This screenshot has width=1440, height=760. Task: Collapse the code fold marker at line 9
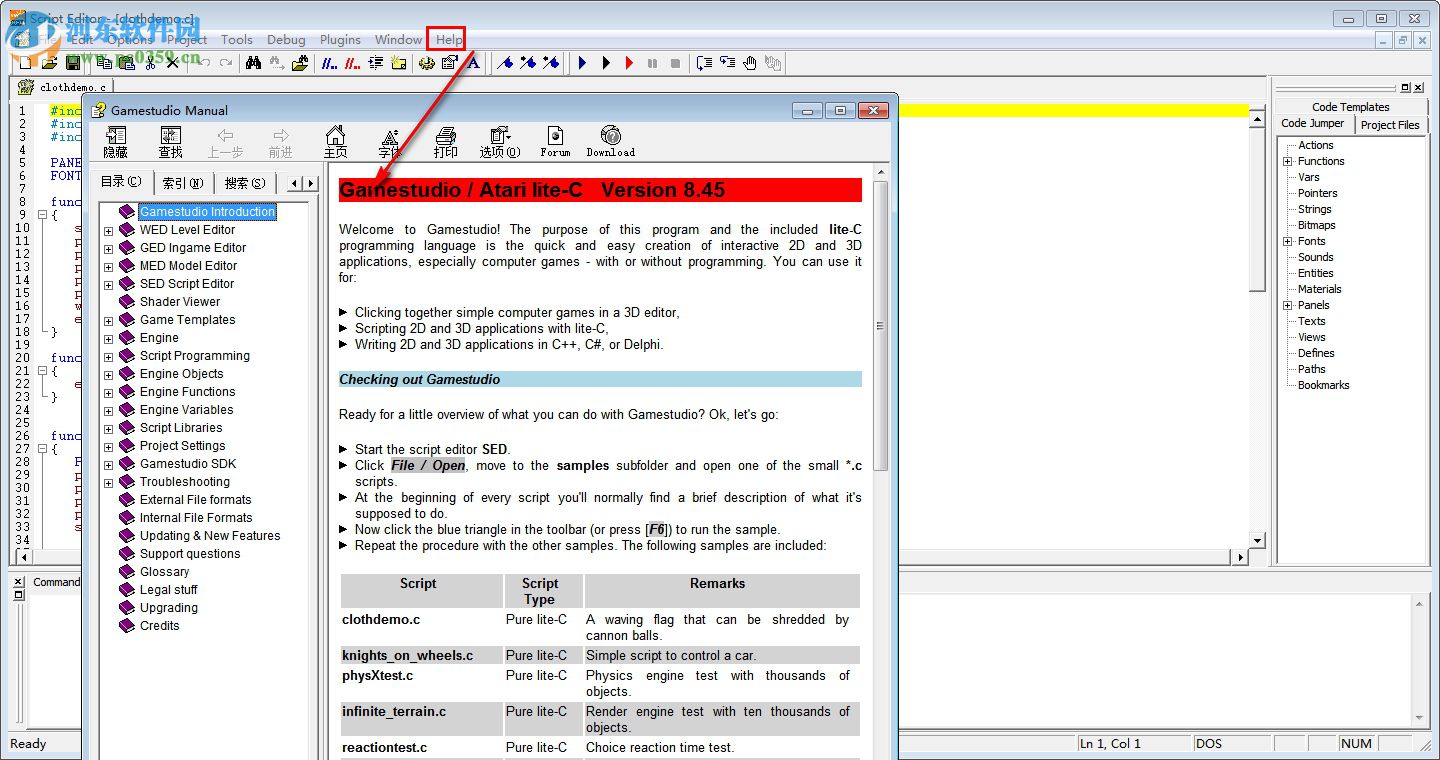[x=42, y=215]
